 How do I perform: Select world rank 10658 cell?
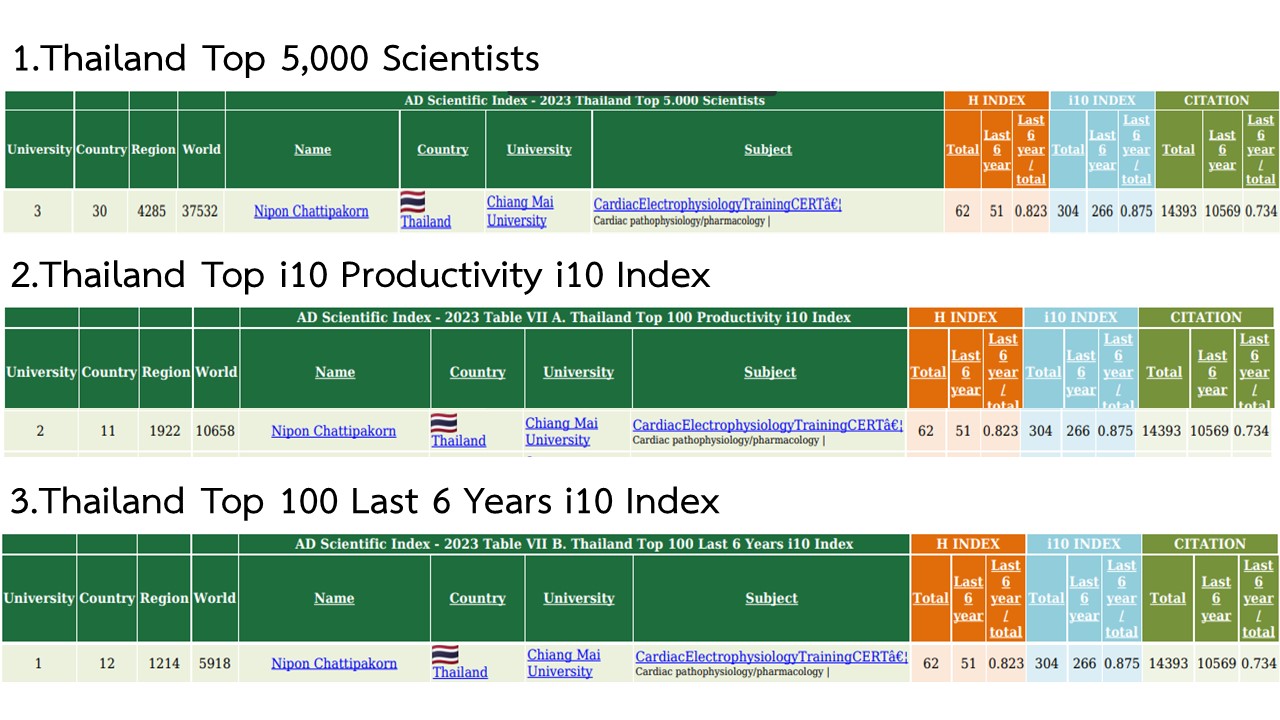216,431
